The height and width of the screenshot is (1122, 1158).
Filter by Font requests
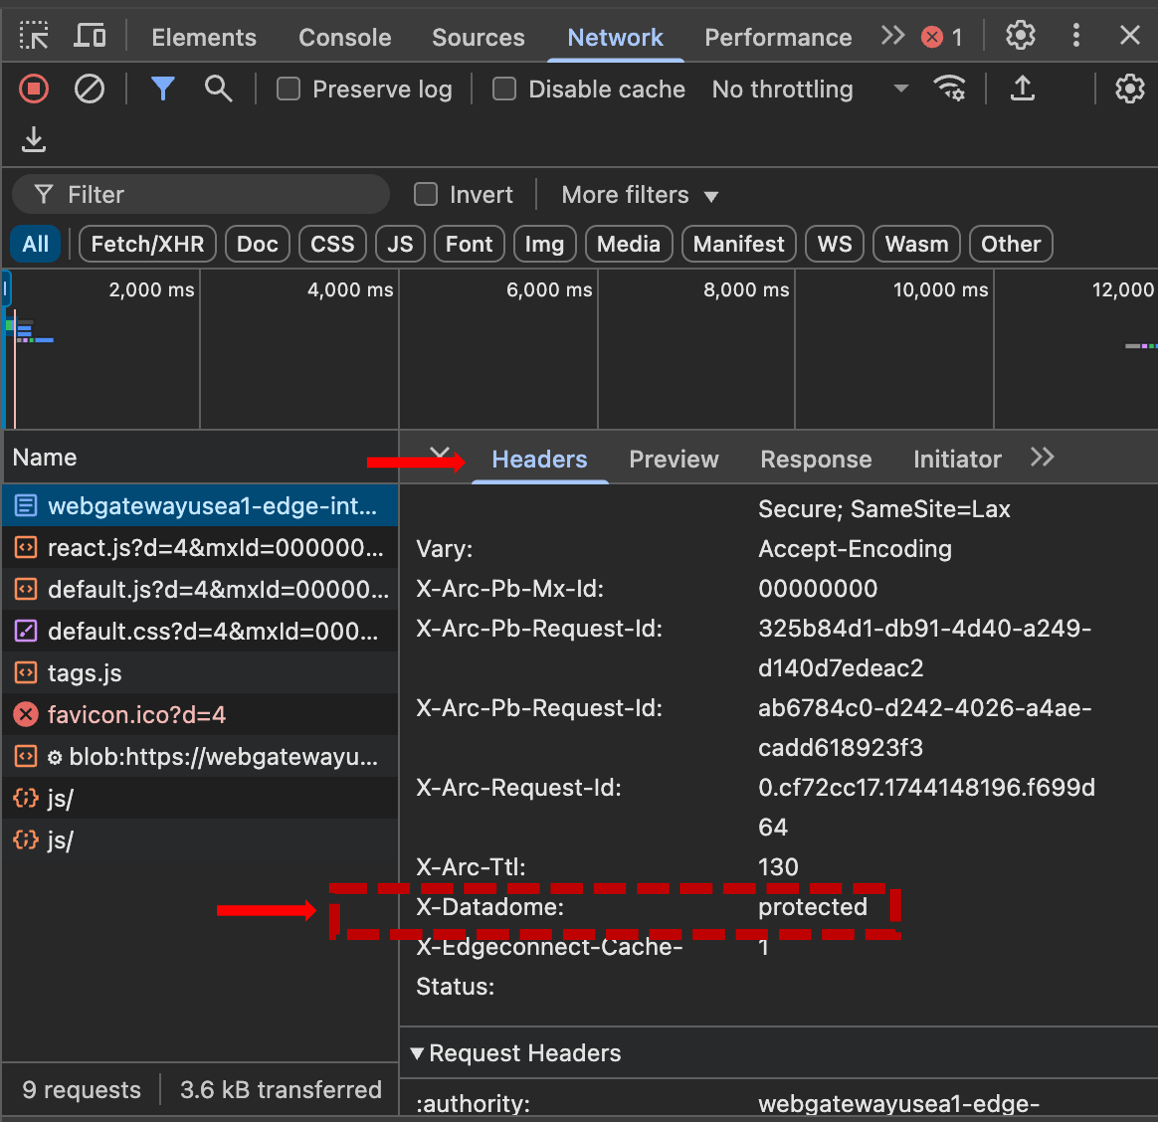469,244
